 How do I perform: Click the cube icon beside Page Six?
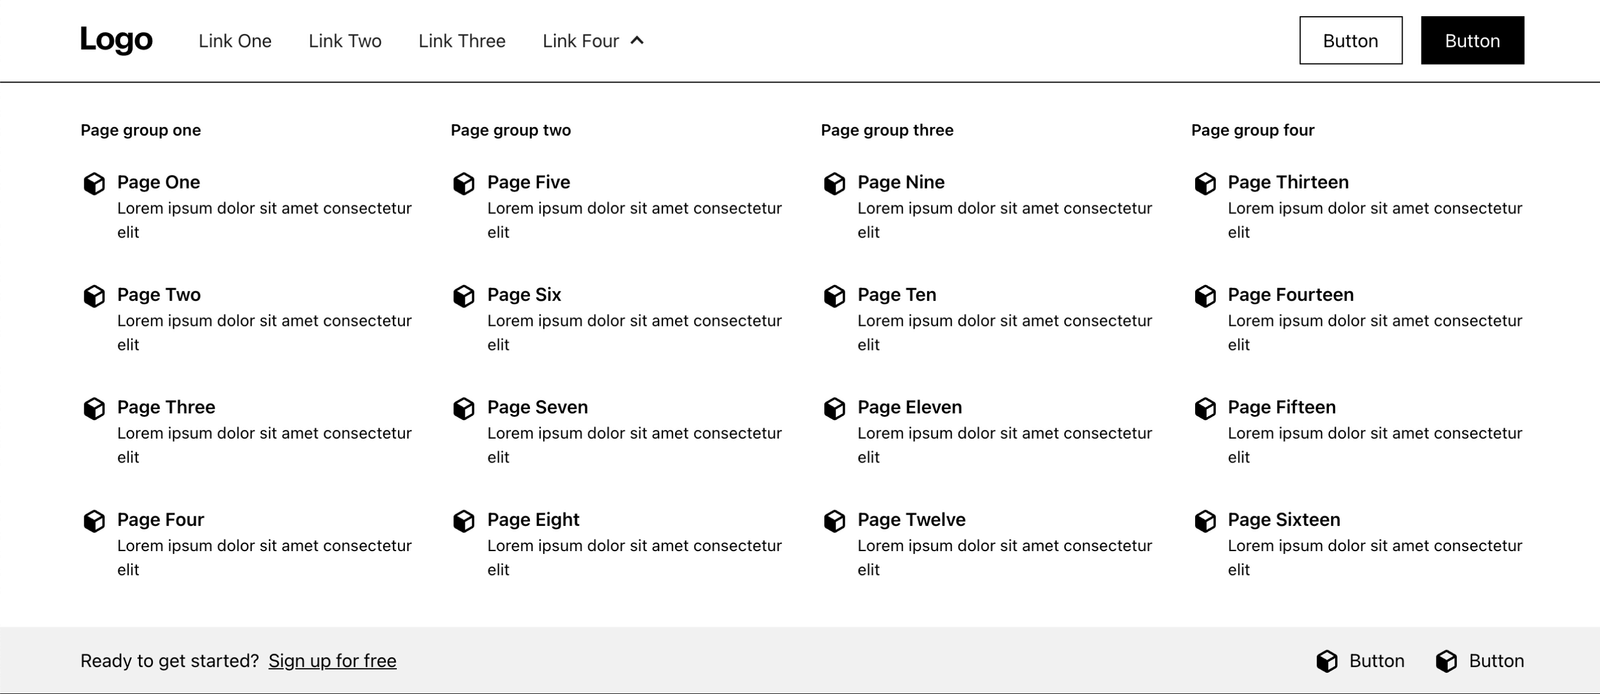coord(464,296)
